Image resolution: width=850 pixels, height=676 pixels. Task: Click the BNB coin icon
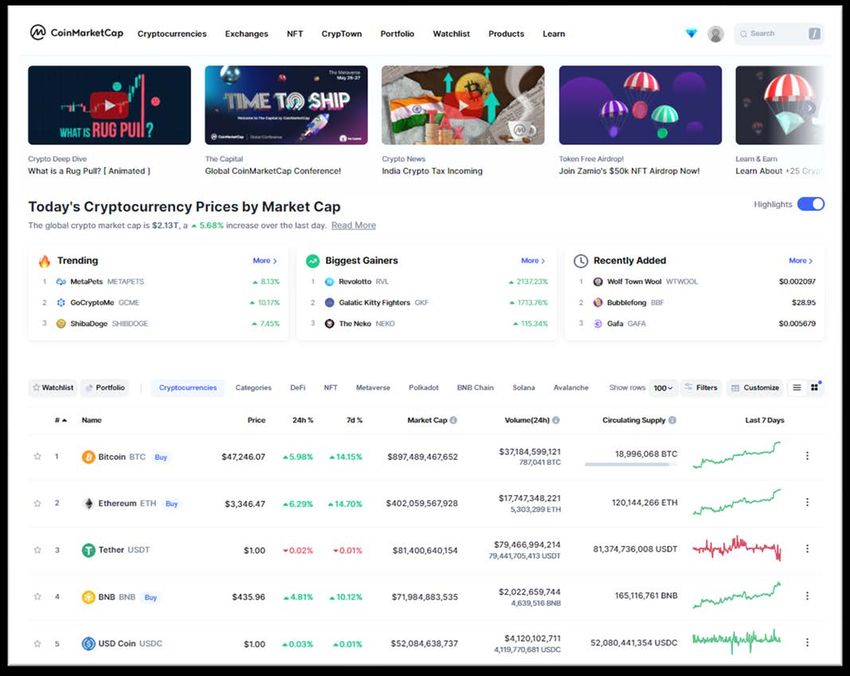click(88, 597)
